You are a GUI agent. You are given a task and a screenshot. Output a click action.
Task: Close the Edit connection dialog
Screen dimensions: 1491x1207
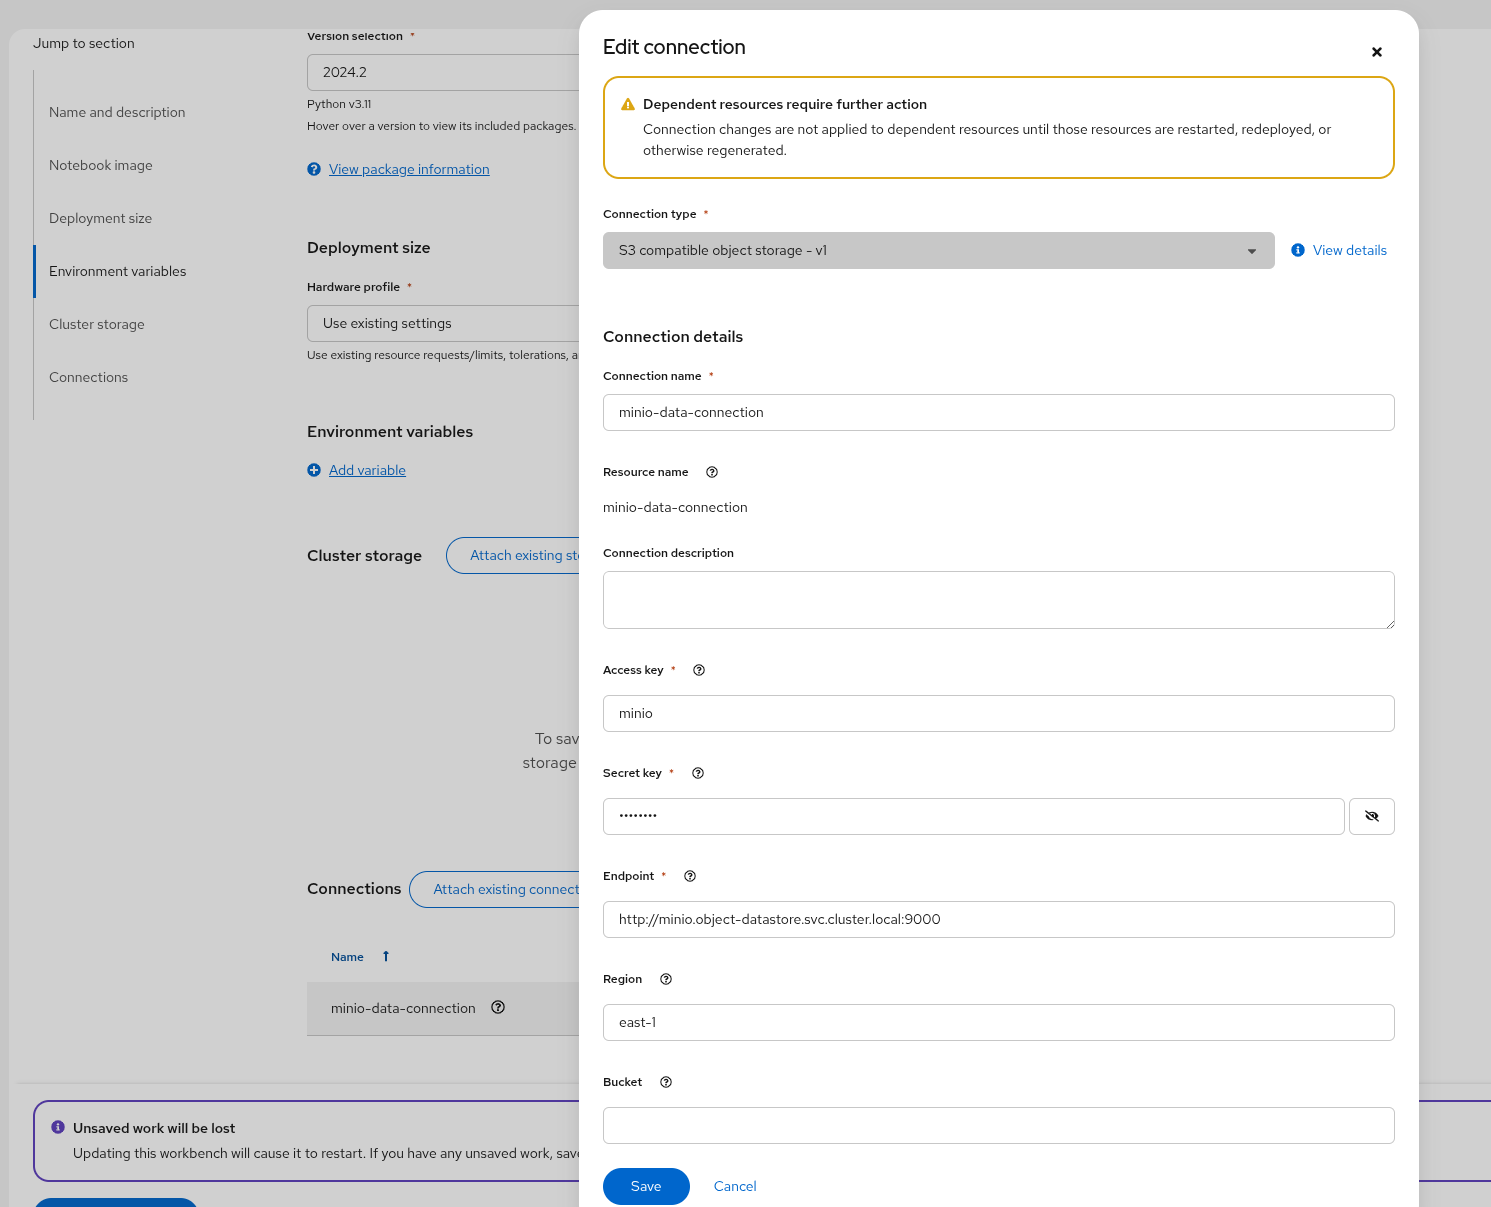(x=1376, y=52)
